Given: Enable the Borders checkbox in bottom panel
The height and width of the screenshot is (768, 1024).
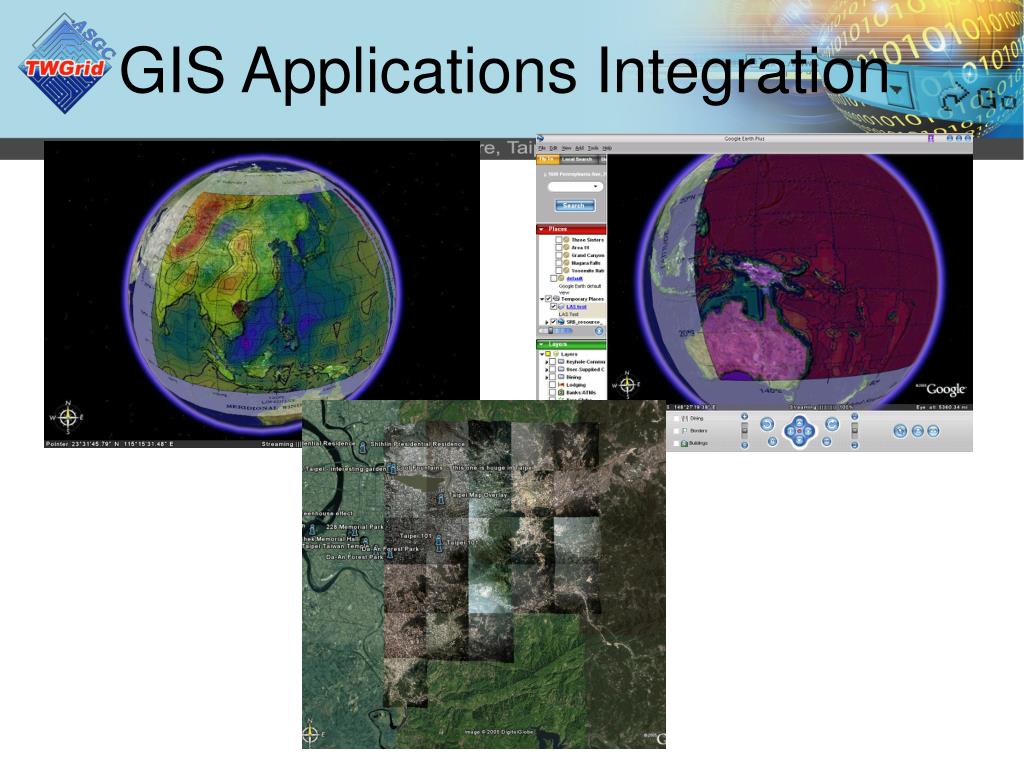Looking at the screenshot, I should tap(676, 431).
